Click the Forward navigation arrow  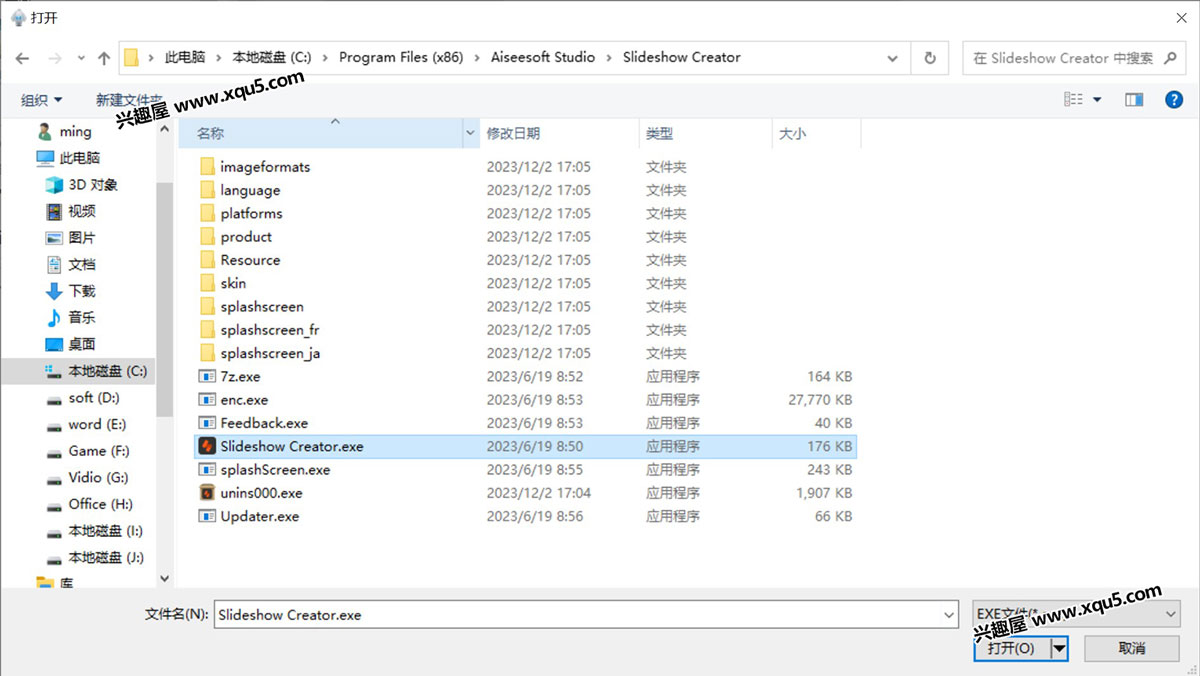point(56,58)
